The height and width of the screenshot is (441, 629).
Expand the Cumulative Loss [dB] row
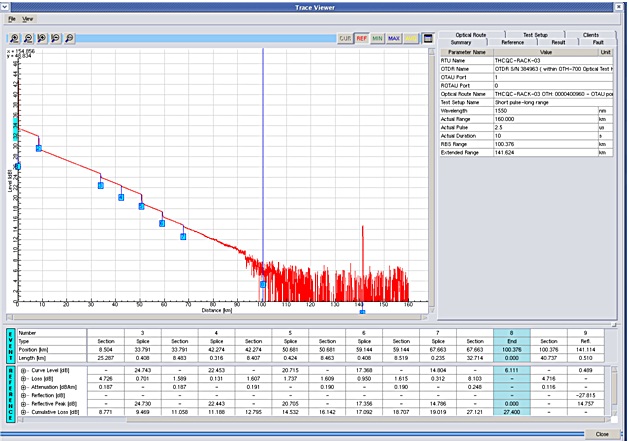coord(23,412)
